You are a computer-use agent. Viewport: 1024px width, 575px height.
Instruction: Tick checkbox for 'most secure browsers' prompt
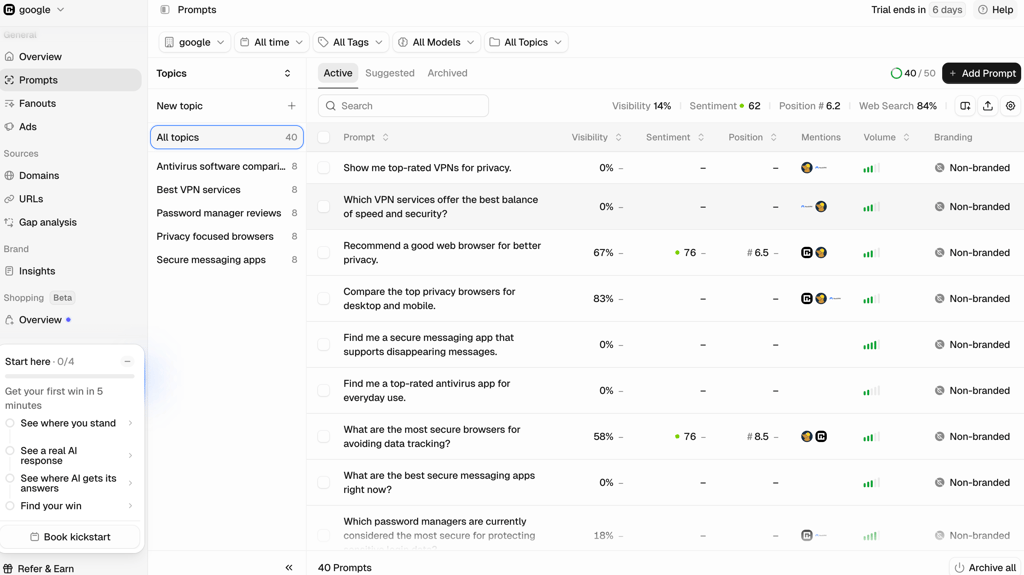click(324, 436)
